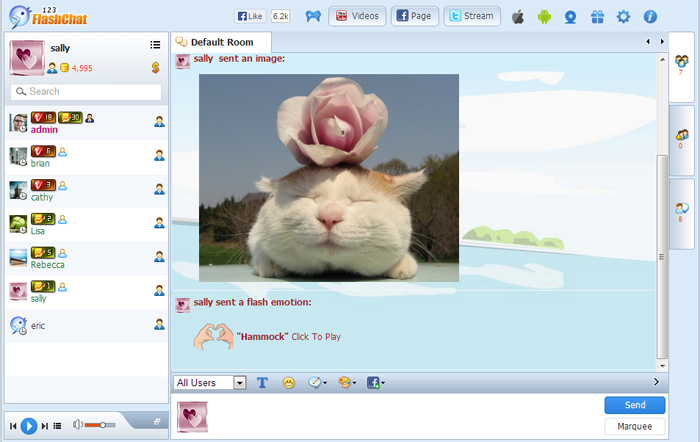
Task: Click the Marquee button
Action: coord(634,426)
